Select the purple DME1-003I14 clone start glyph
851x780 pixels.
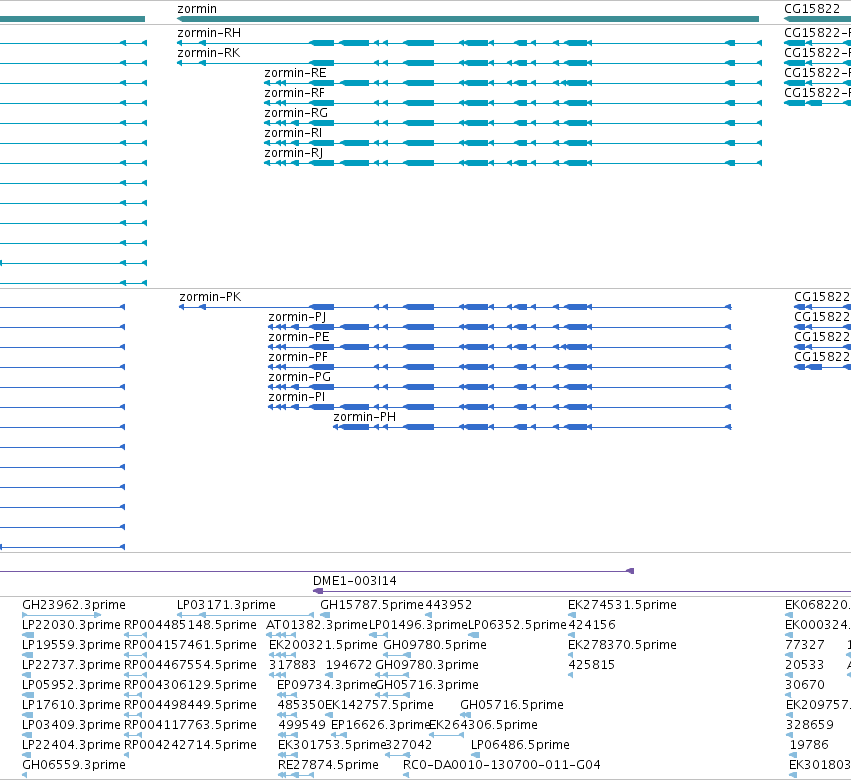319,591
